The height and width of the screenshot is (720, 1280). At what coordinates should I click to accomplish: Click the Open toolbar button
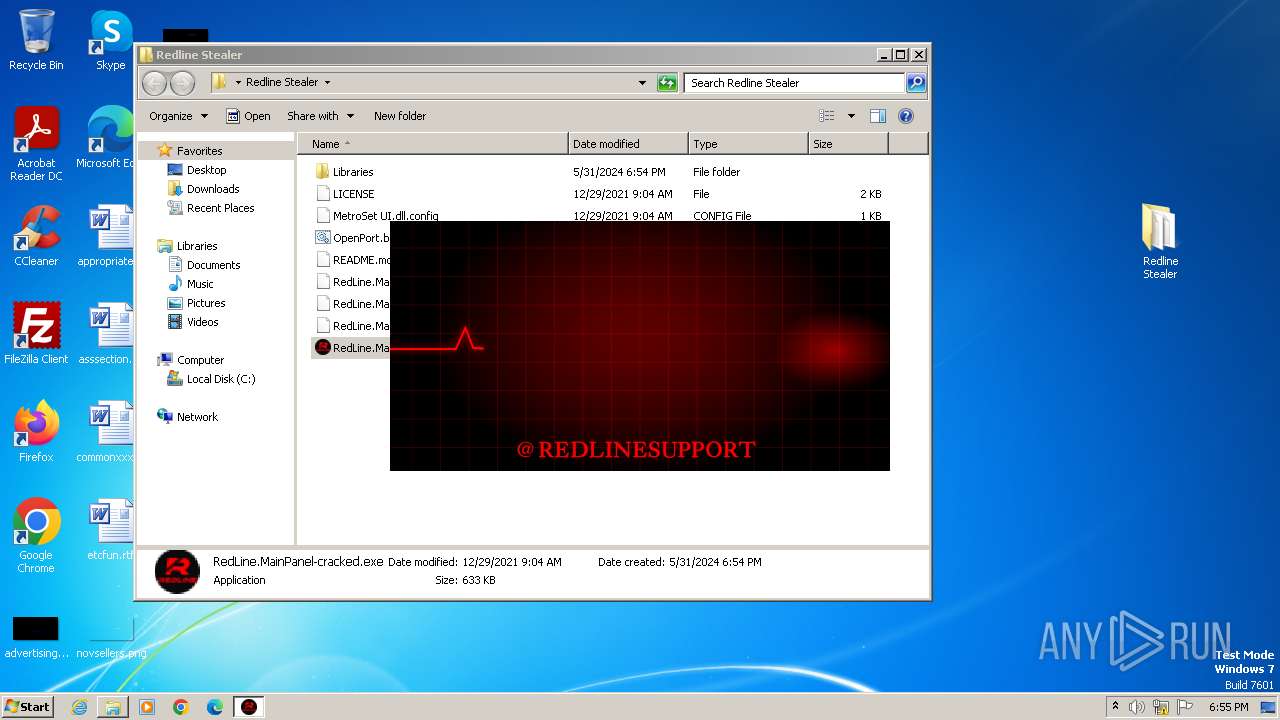tap(248, 116)
